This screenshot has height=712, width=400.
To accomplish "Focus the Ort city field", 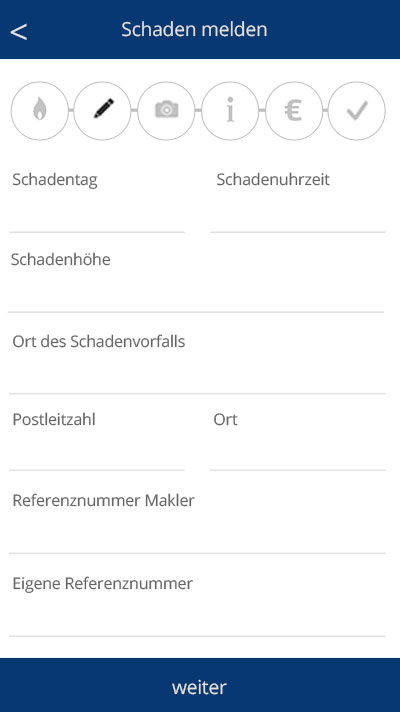I will pos(298,438).
